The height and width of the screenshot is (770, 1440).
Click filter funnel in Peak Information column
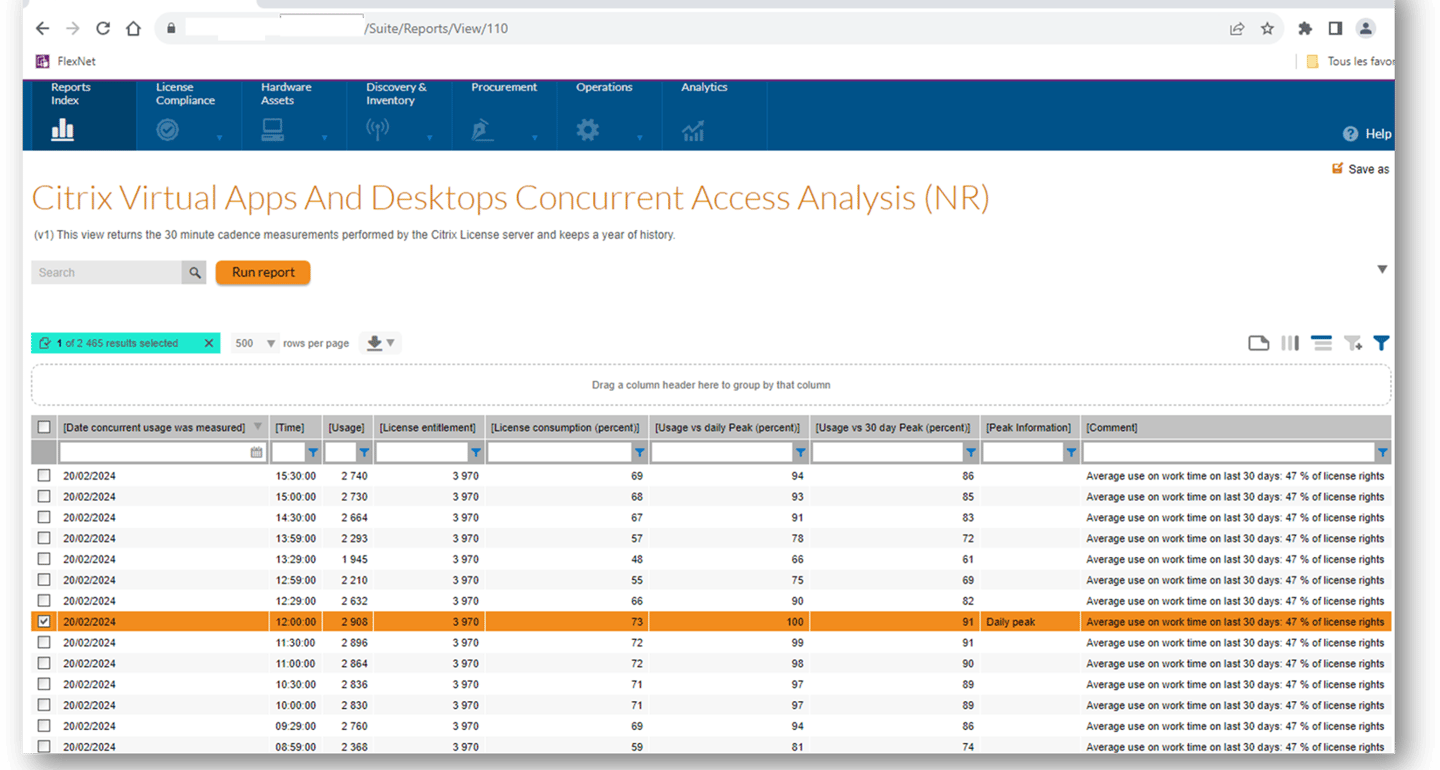[1071, 453]
